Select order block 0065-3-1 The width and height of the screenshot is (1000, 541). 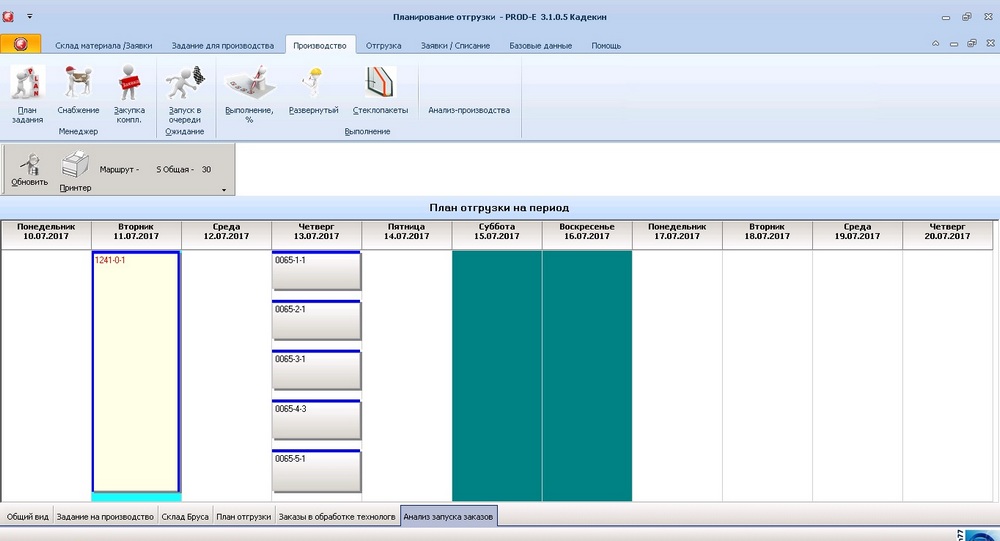pyautogui.click(x=316, y=371)
